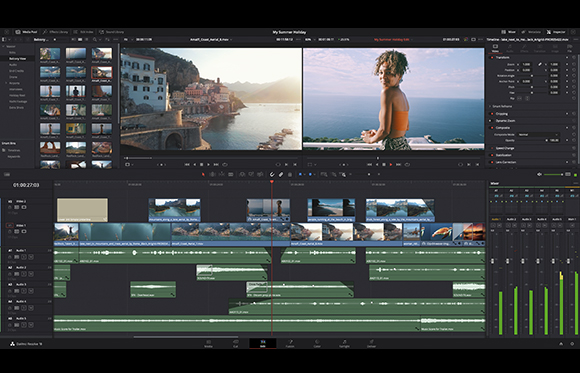Screen dimensions: 580x373
Task: Open the Effects Library panel
Action: 55,32
